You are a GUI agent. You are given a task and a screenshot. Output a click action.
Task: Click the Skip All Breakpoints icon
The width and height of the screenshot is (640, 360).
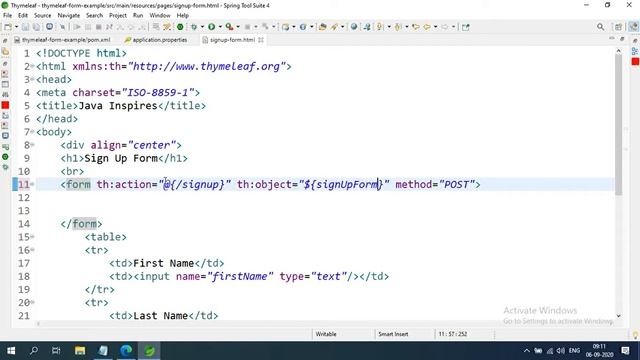[62, 27]
